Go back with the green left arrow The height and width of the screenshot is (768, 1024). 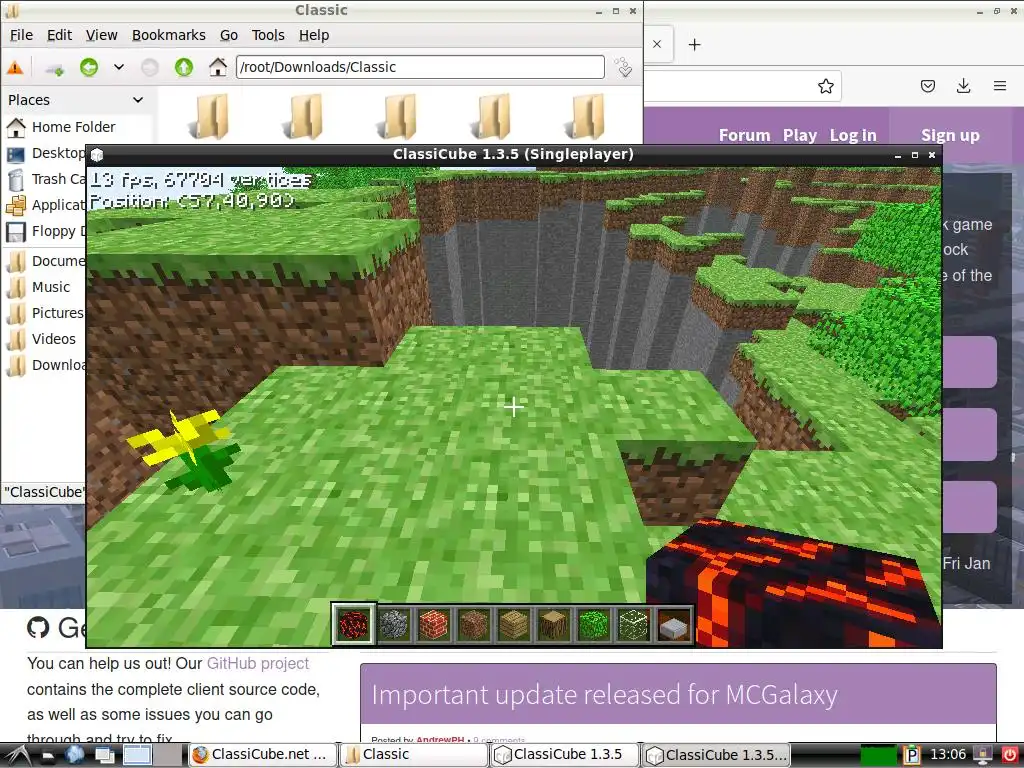[89, 67]
